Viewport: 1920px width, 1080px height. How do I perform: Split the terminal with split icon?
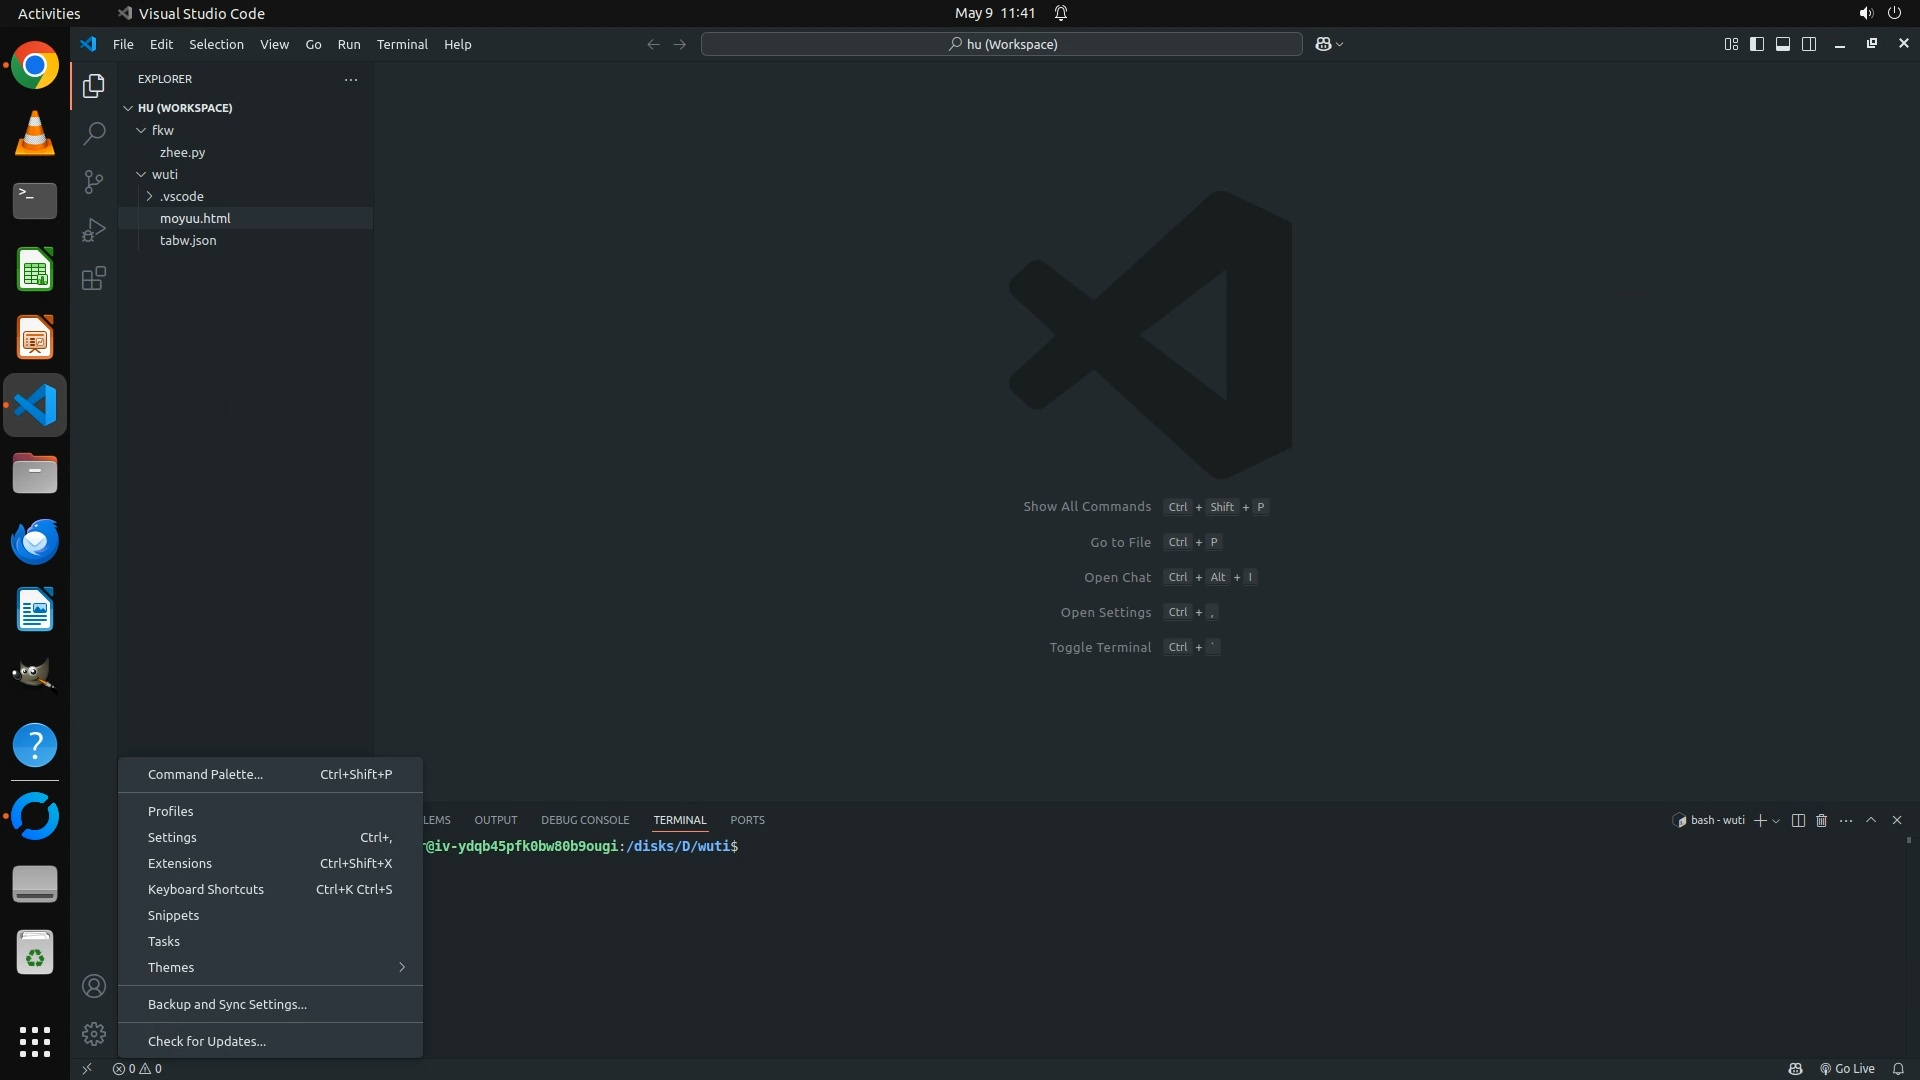click(x=1797, y=820)
